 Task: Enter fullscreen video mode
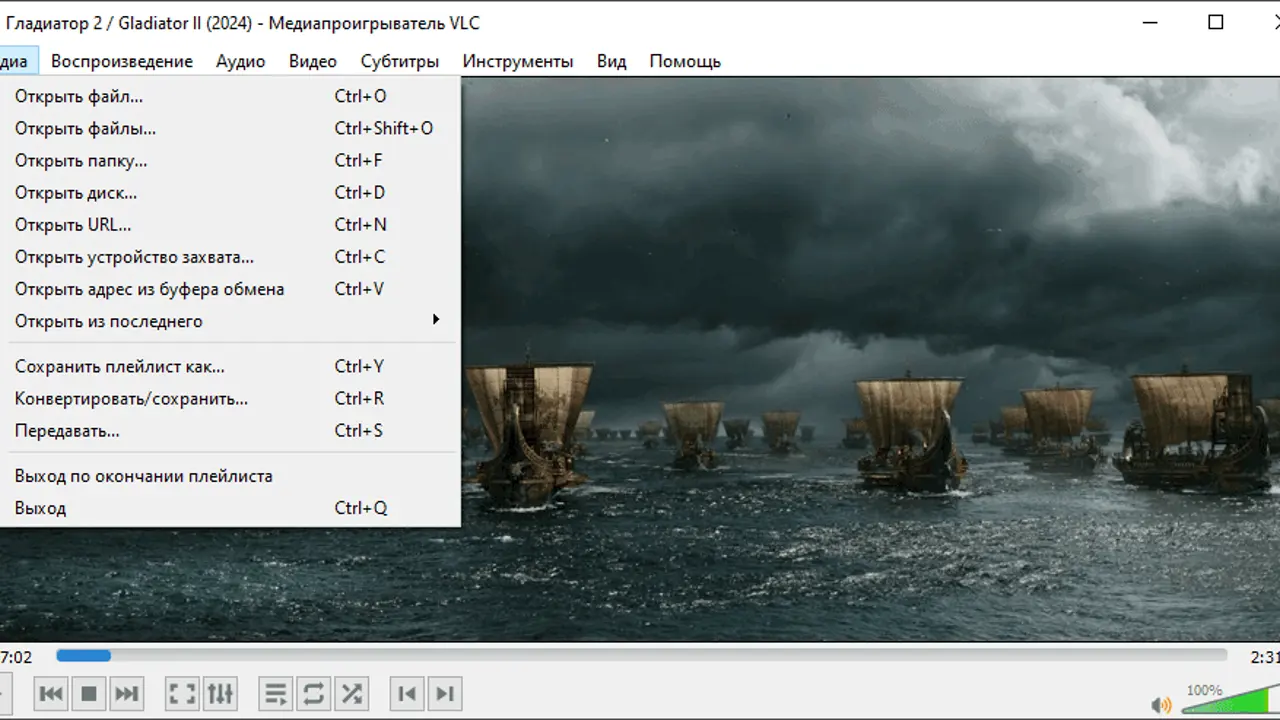pos(181,693)
